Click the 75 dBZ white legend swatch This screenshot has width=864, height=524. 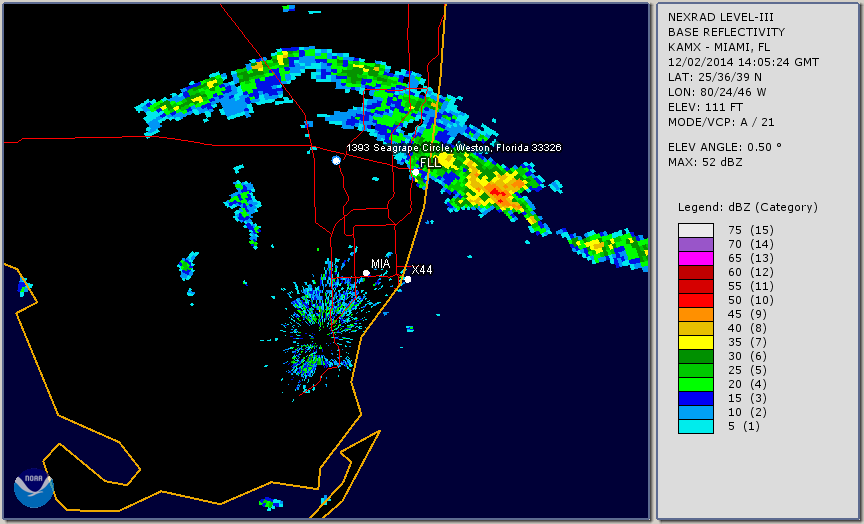click(695, 230)
